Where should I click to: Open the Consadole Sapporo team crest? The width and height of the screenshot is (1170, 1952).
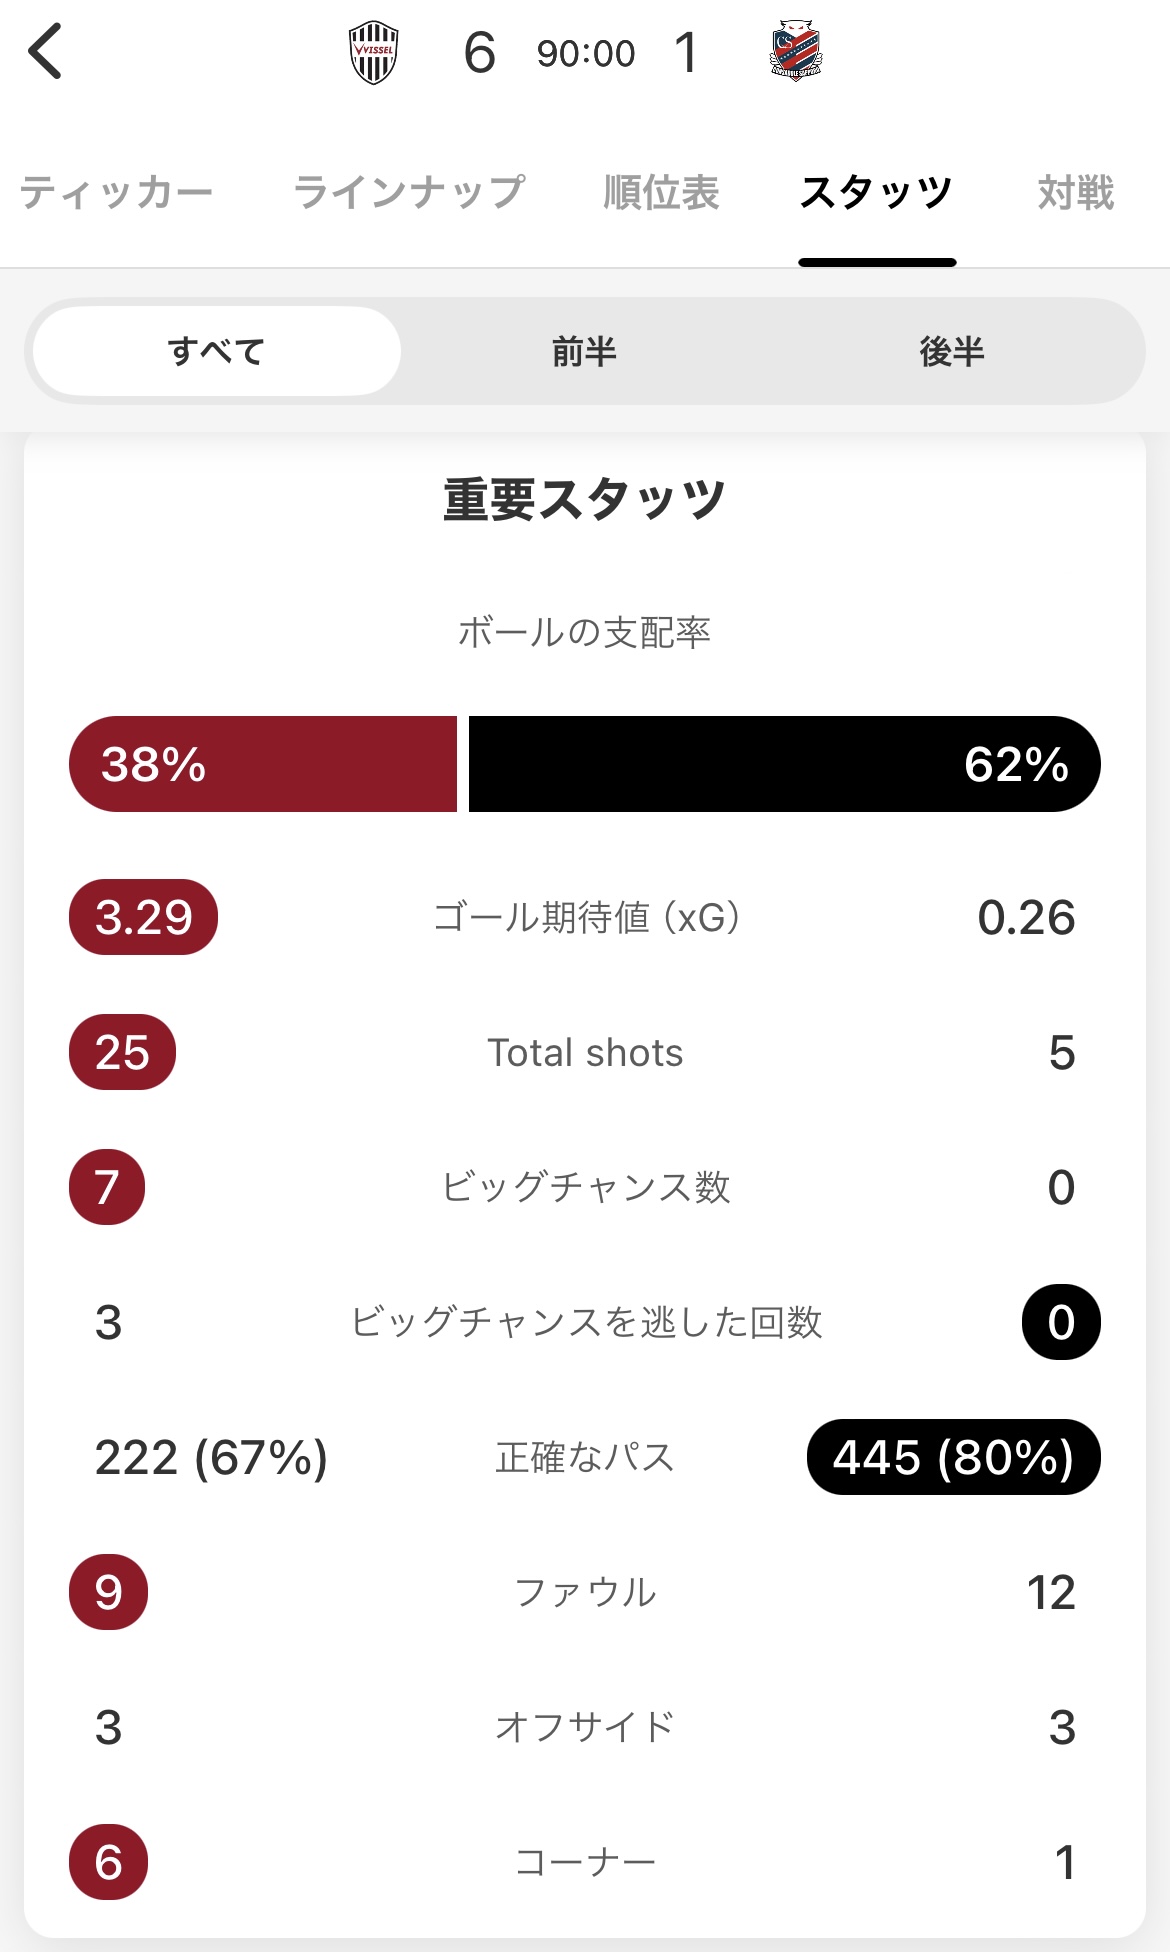click(x=796, y=51)
